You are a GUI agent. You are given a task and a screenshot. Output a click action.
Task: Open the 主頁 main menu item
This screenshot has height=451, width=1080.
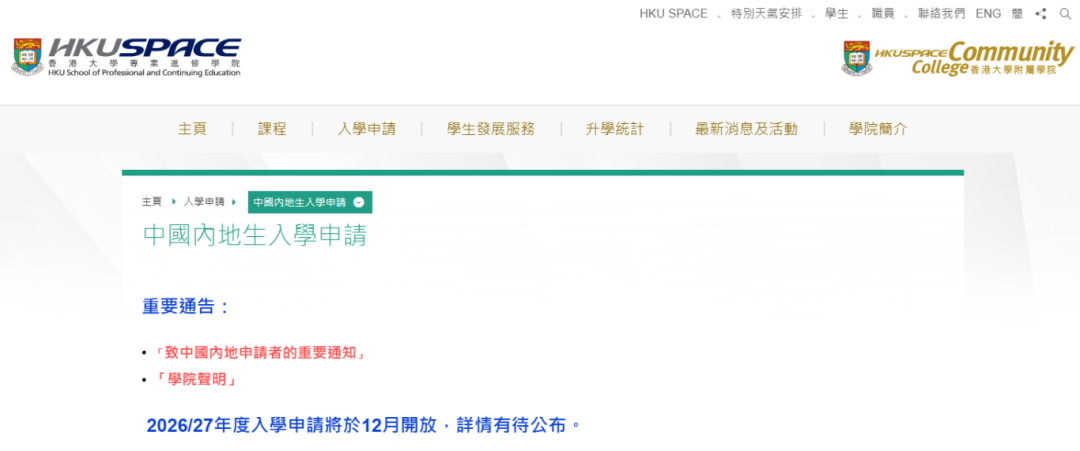click(192, 129)
